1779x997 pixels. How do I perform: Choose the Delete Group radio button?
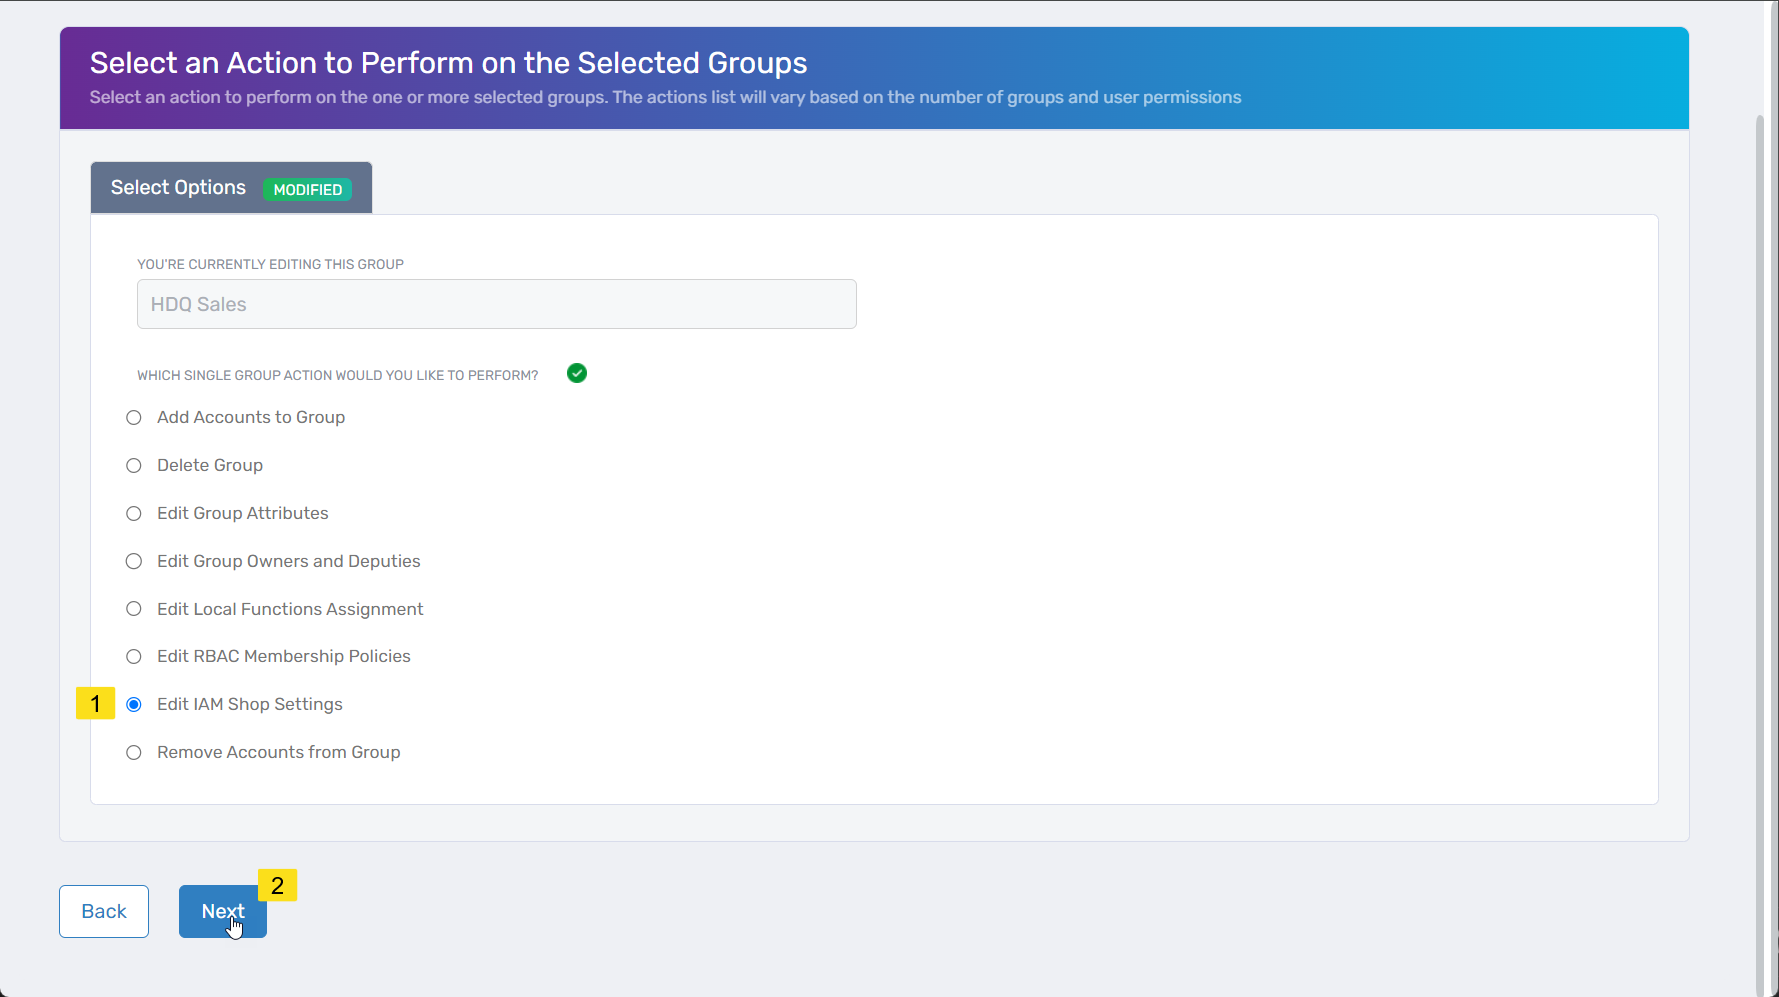[x=134, y=466]
